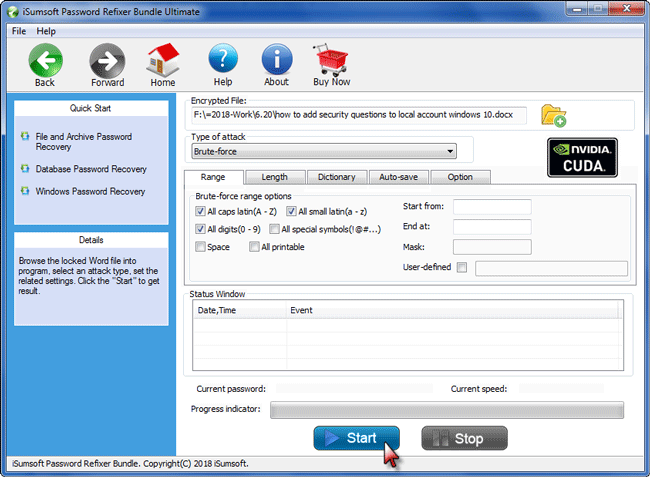Click the Buy Now shopping cart icon
The width and height of the screenshot is (650, 477).
tap(331, 60)
